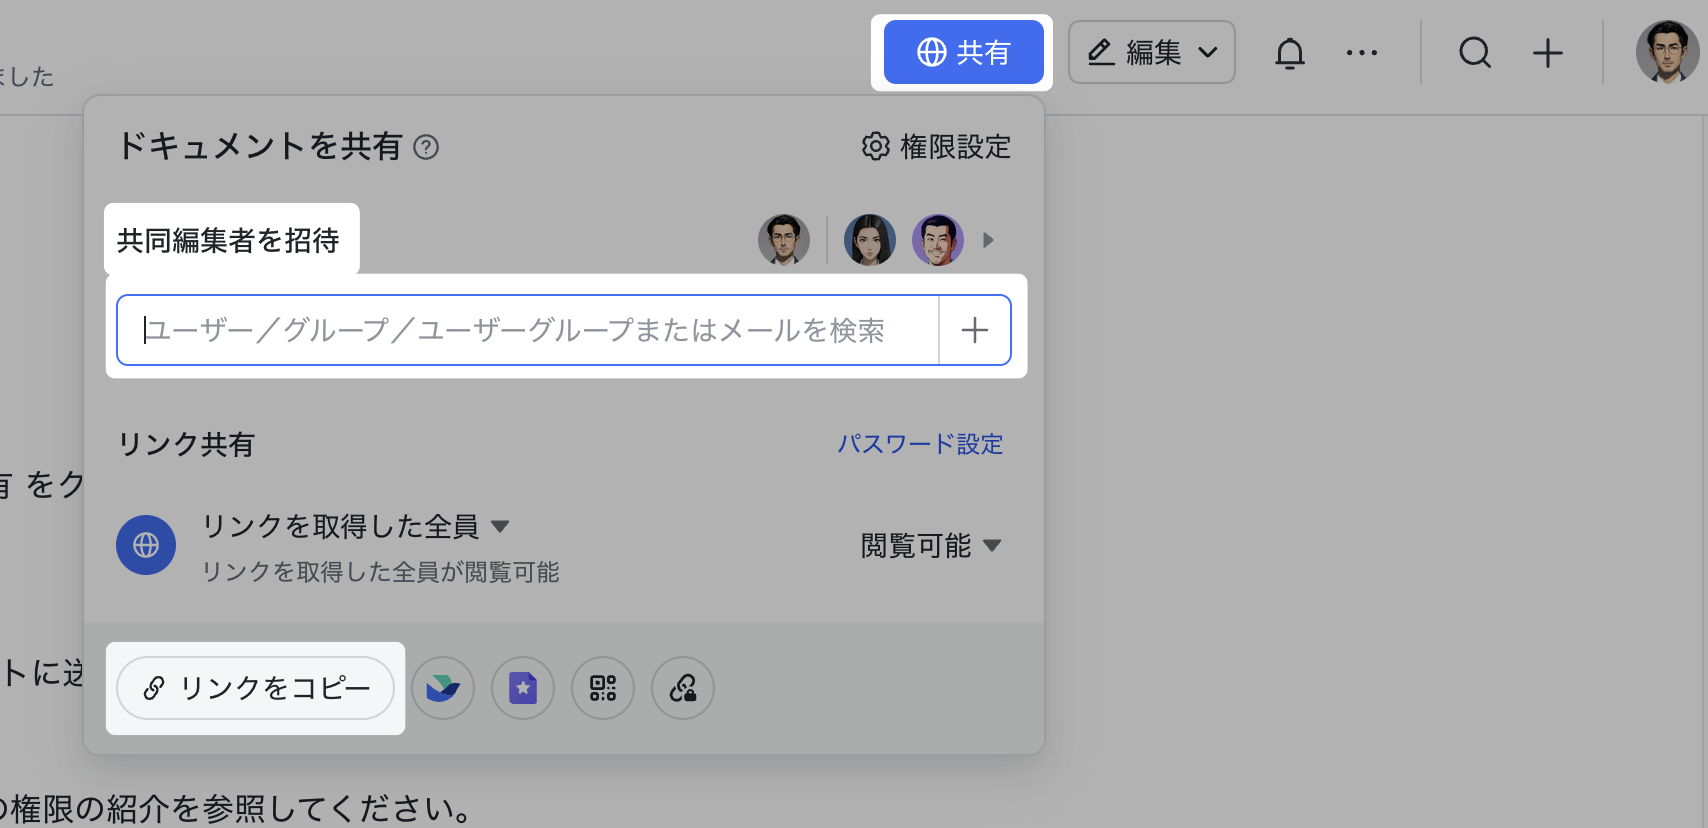Click the first collaborator avatar with glasses
This screenshot has width=1708, height=828.
pos(784,240)
